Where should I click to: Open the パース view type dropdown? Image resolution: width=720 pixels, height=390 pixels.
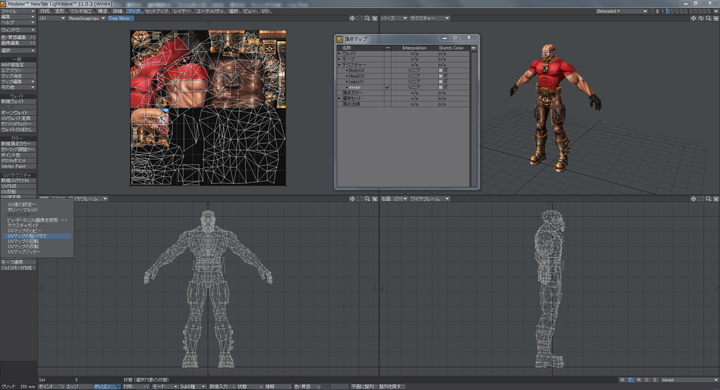point(394,18)
